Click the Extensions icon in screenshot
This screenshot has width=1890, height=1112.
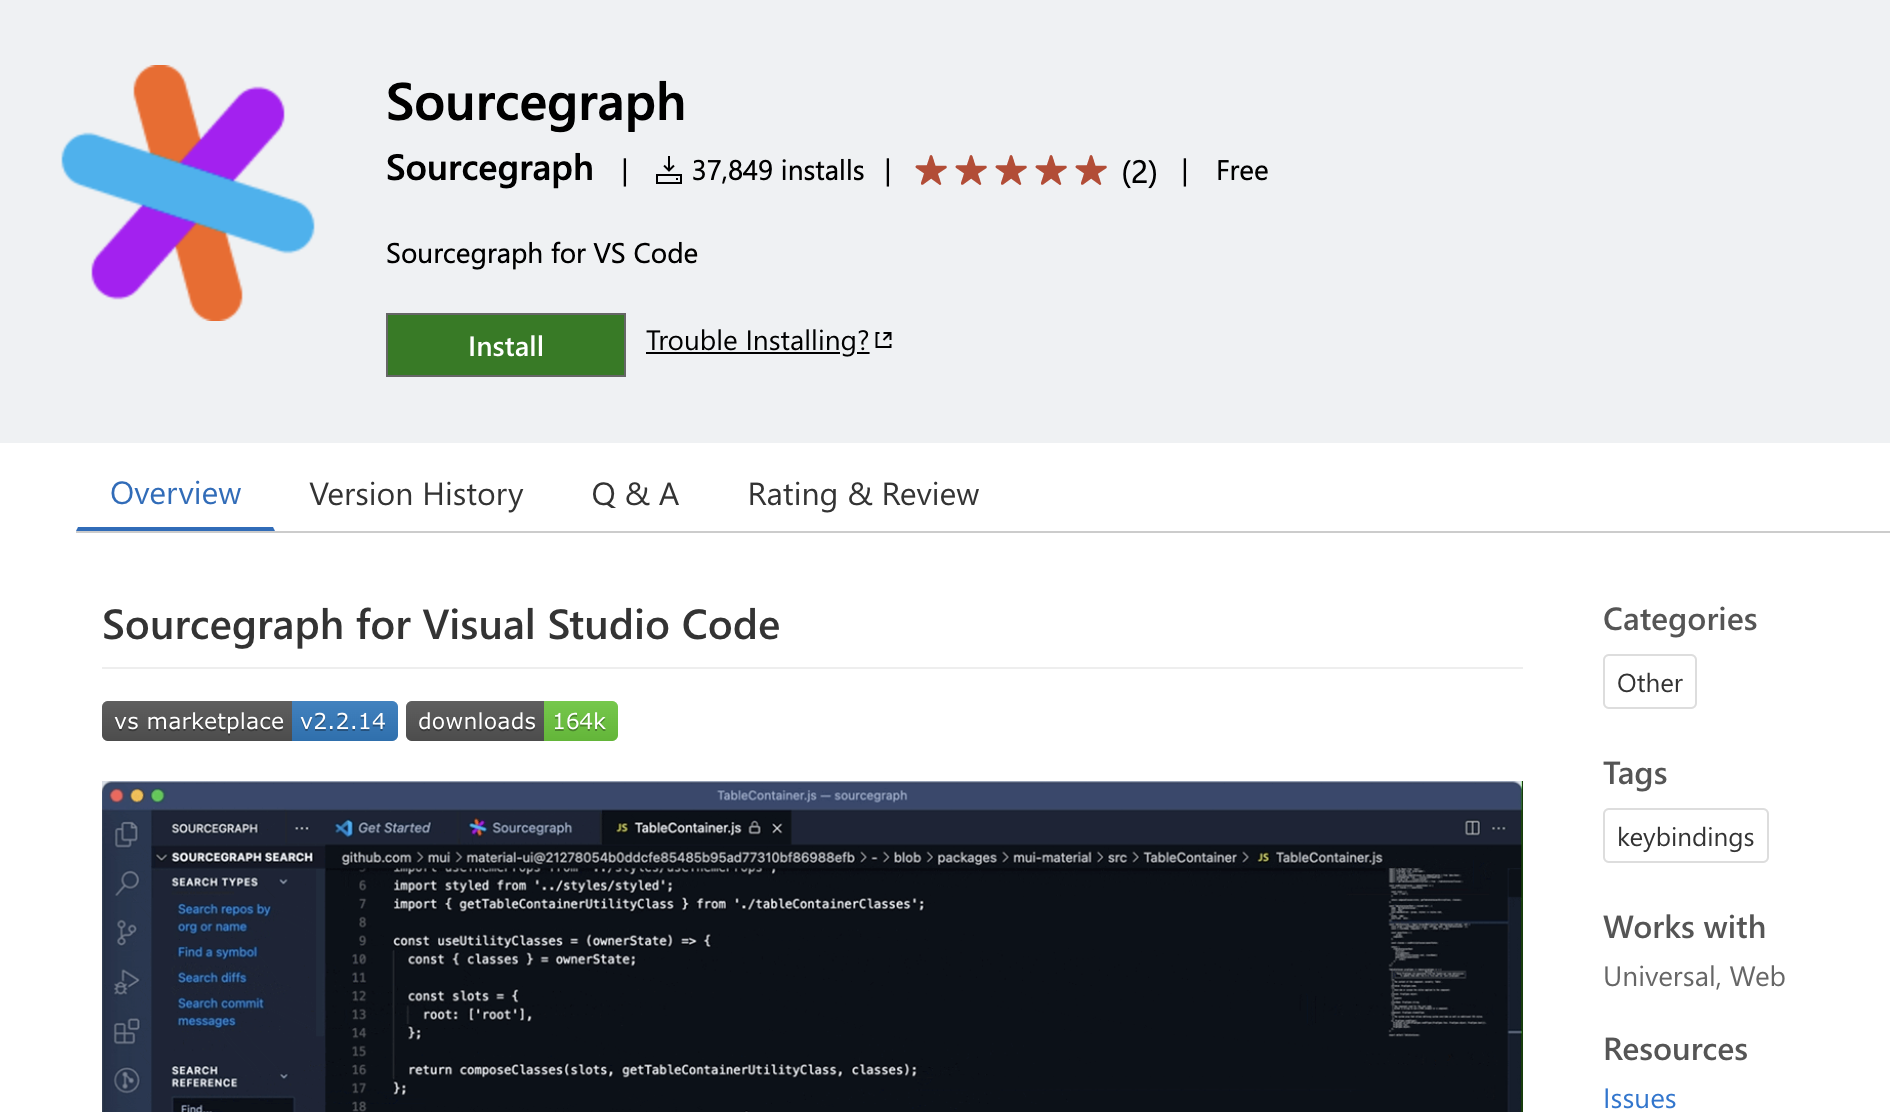pyautogui.click(x=127, y=1031)
